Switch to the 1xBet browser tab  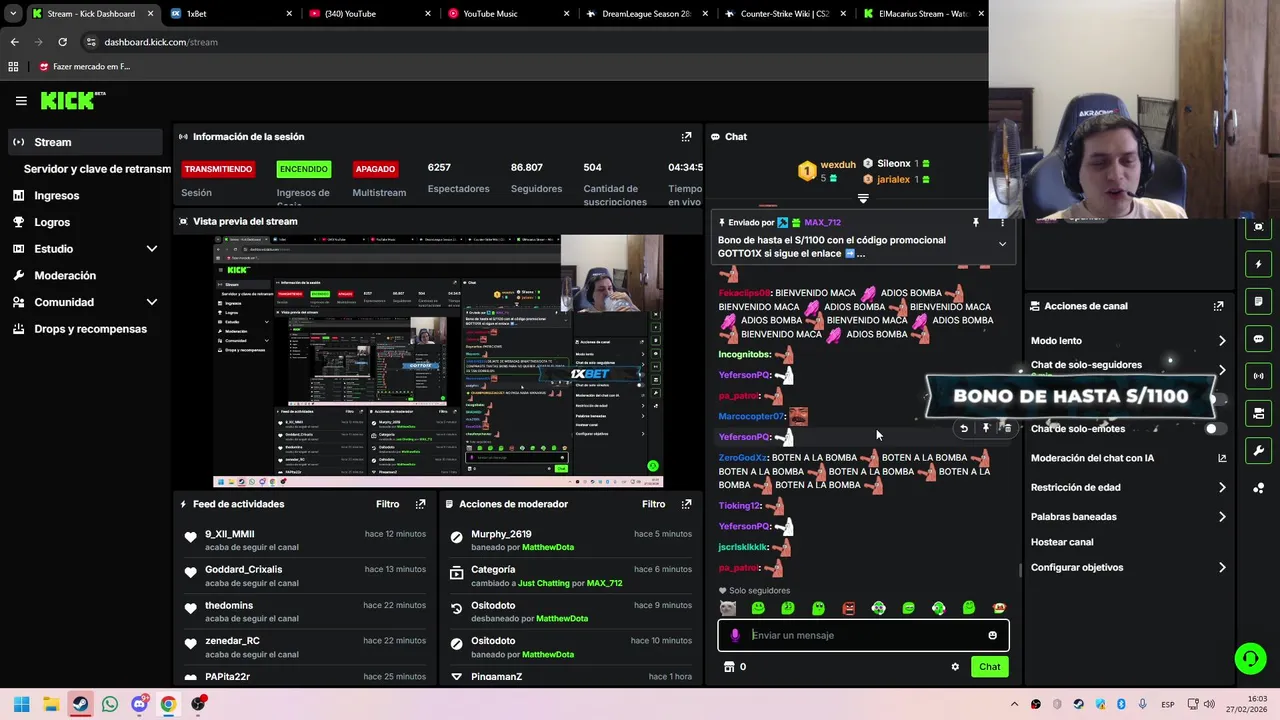229,14
